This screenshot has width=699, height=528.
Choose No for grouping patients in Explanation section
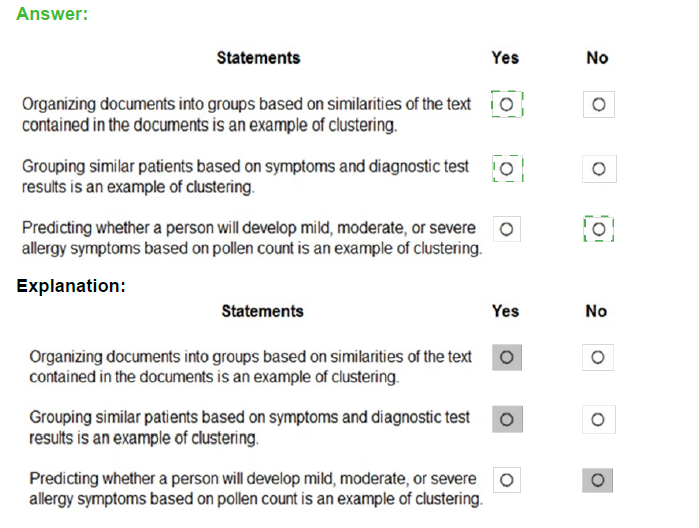click(x=598, y=419)
